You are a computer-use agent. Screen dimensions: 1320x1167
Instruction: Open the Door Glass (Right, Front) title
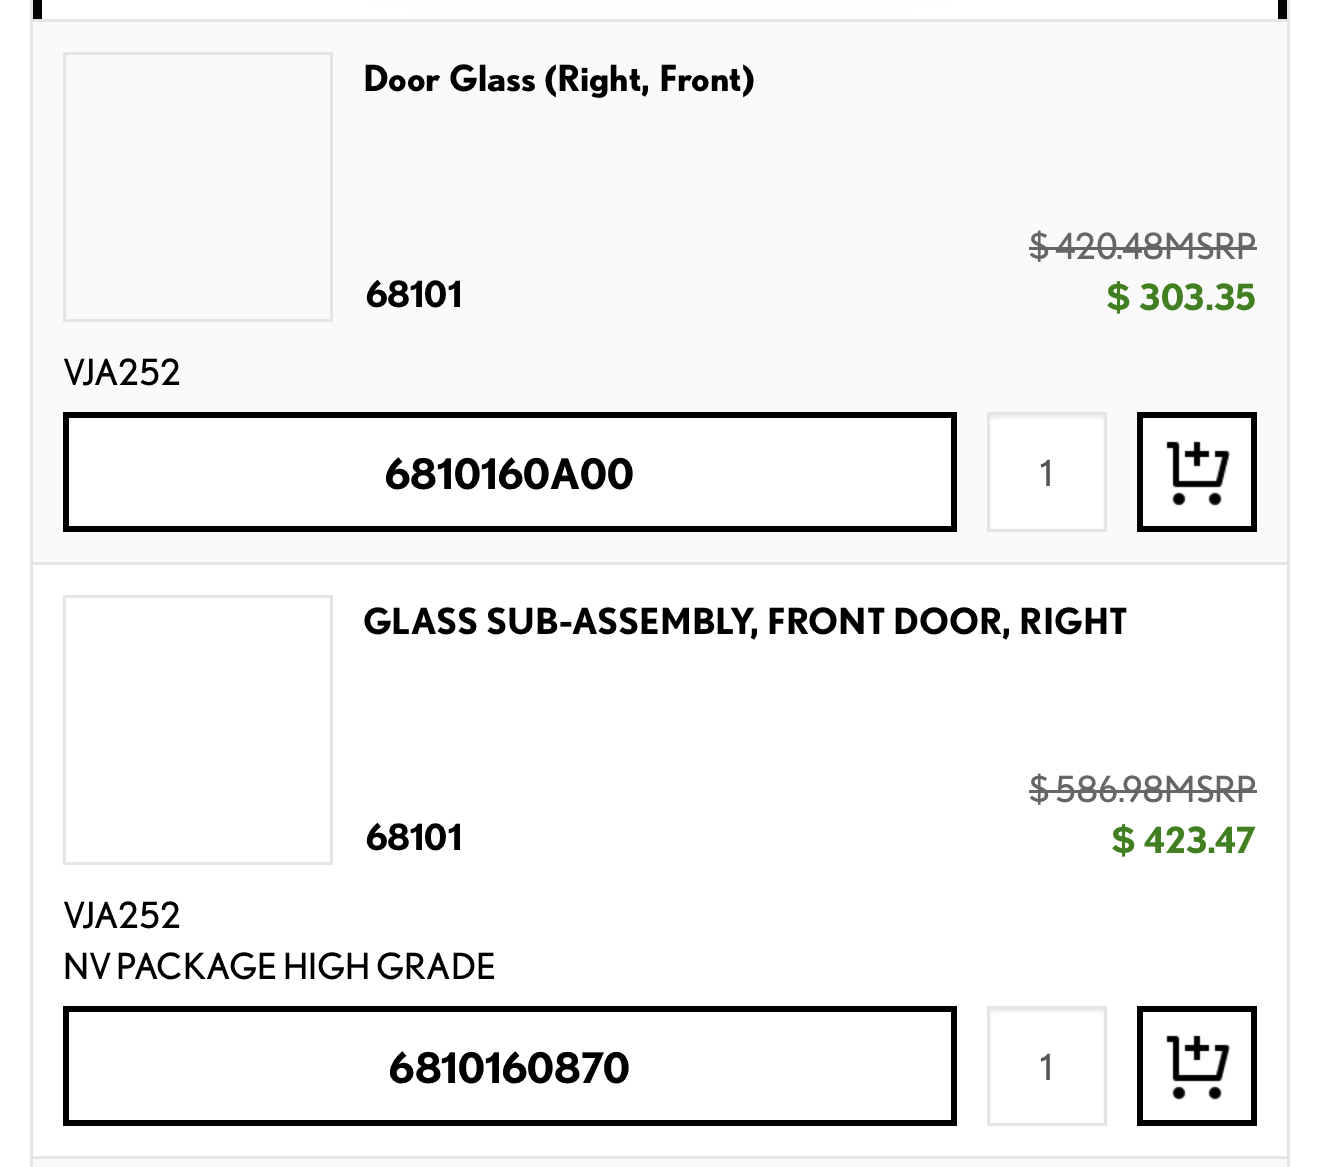pyautogui.click(x=558, y=79)
